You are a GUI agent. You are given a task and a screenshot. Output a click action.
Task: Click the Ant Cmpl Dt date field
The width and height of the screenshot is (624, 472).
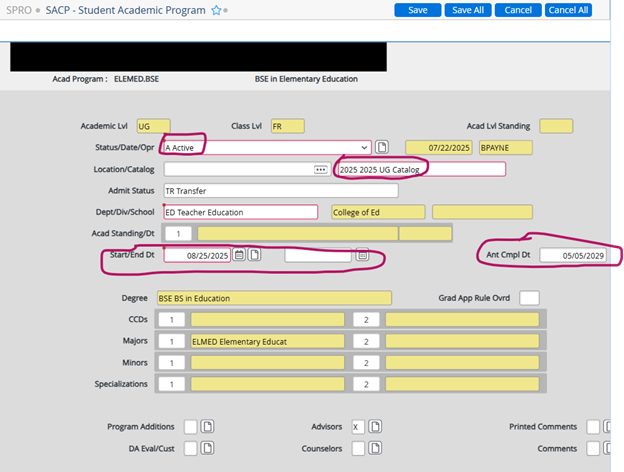pyautogui.click(x=573, y=255)
